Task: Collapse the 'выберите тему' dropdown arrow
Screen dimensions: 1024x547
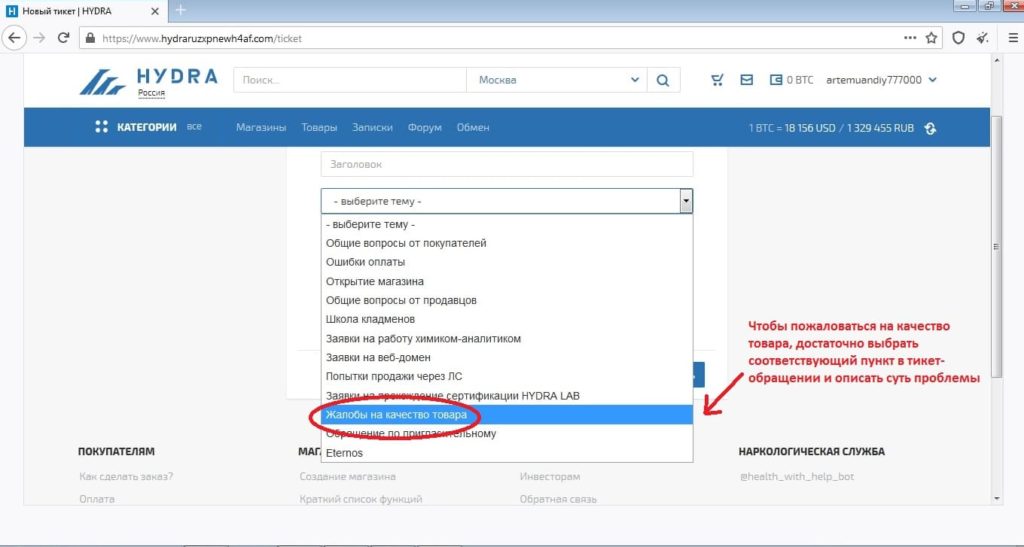Action: pos(685,201)
